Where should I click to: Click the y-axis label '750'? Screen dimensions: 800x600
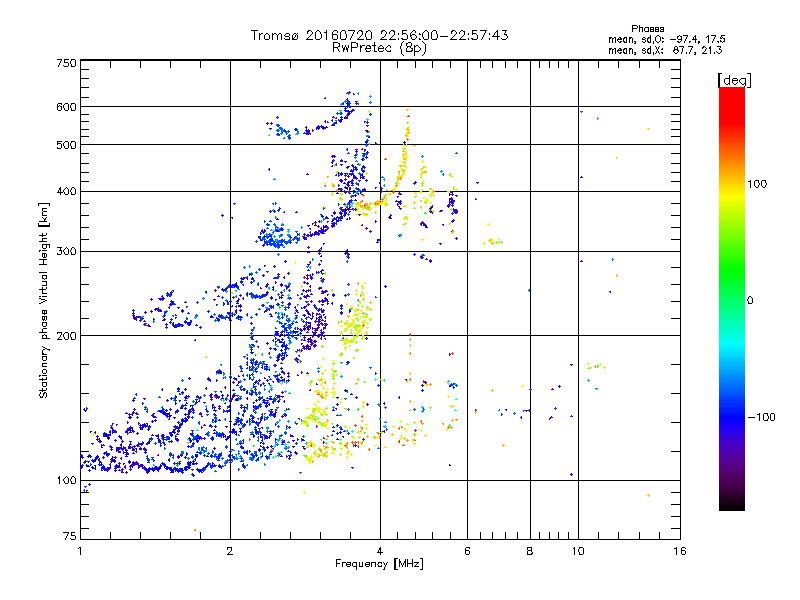66,63
